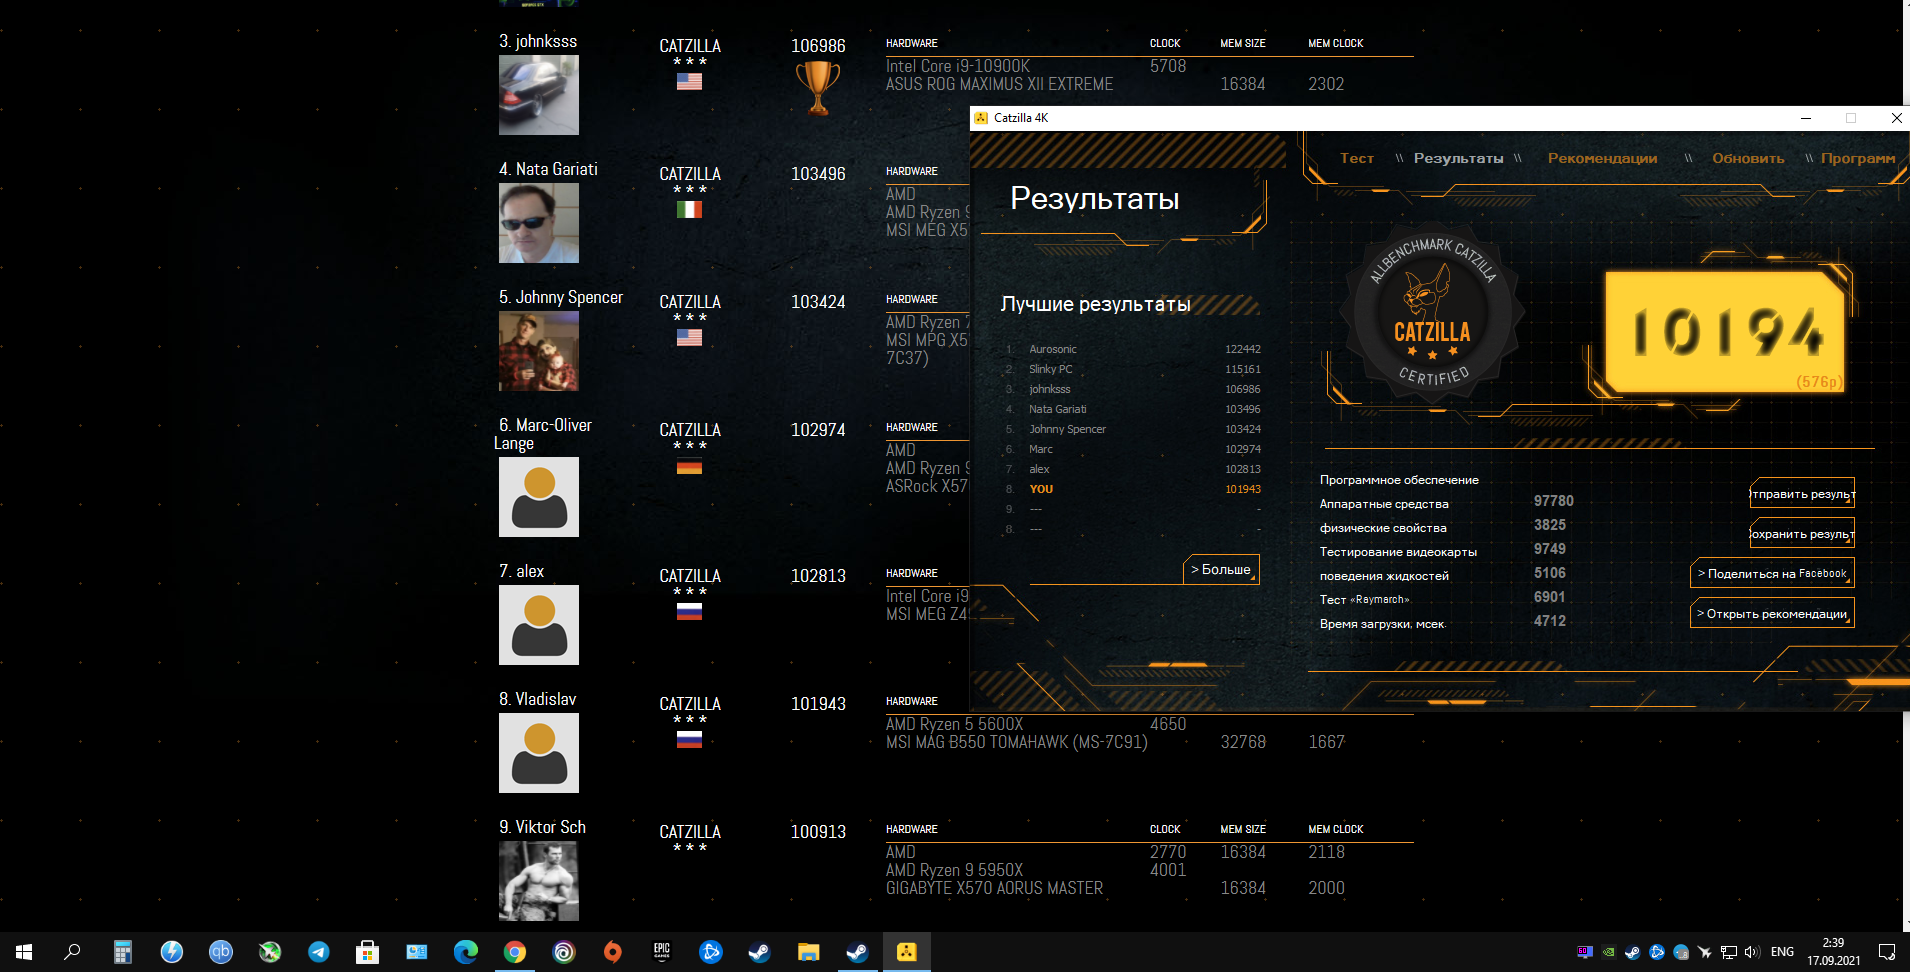Click the FPS monitor tray icon showing 60
The image size is (1910, 972).
click(x=1584, y=952)
